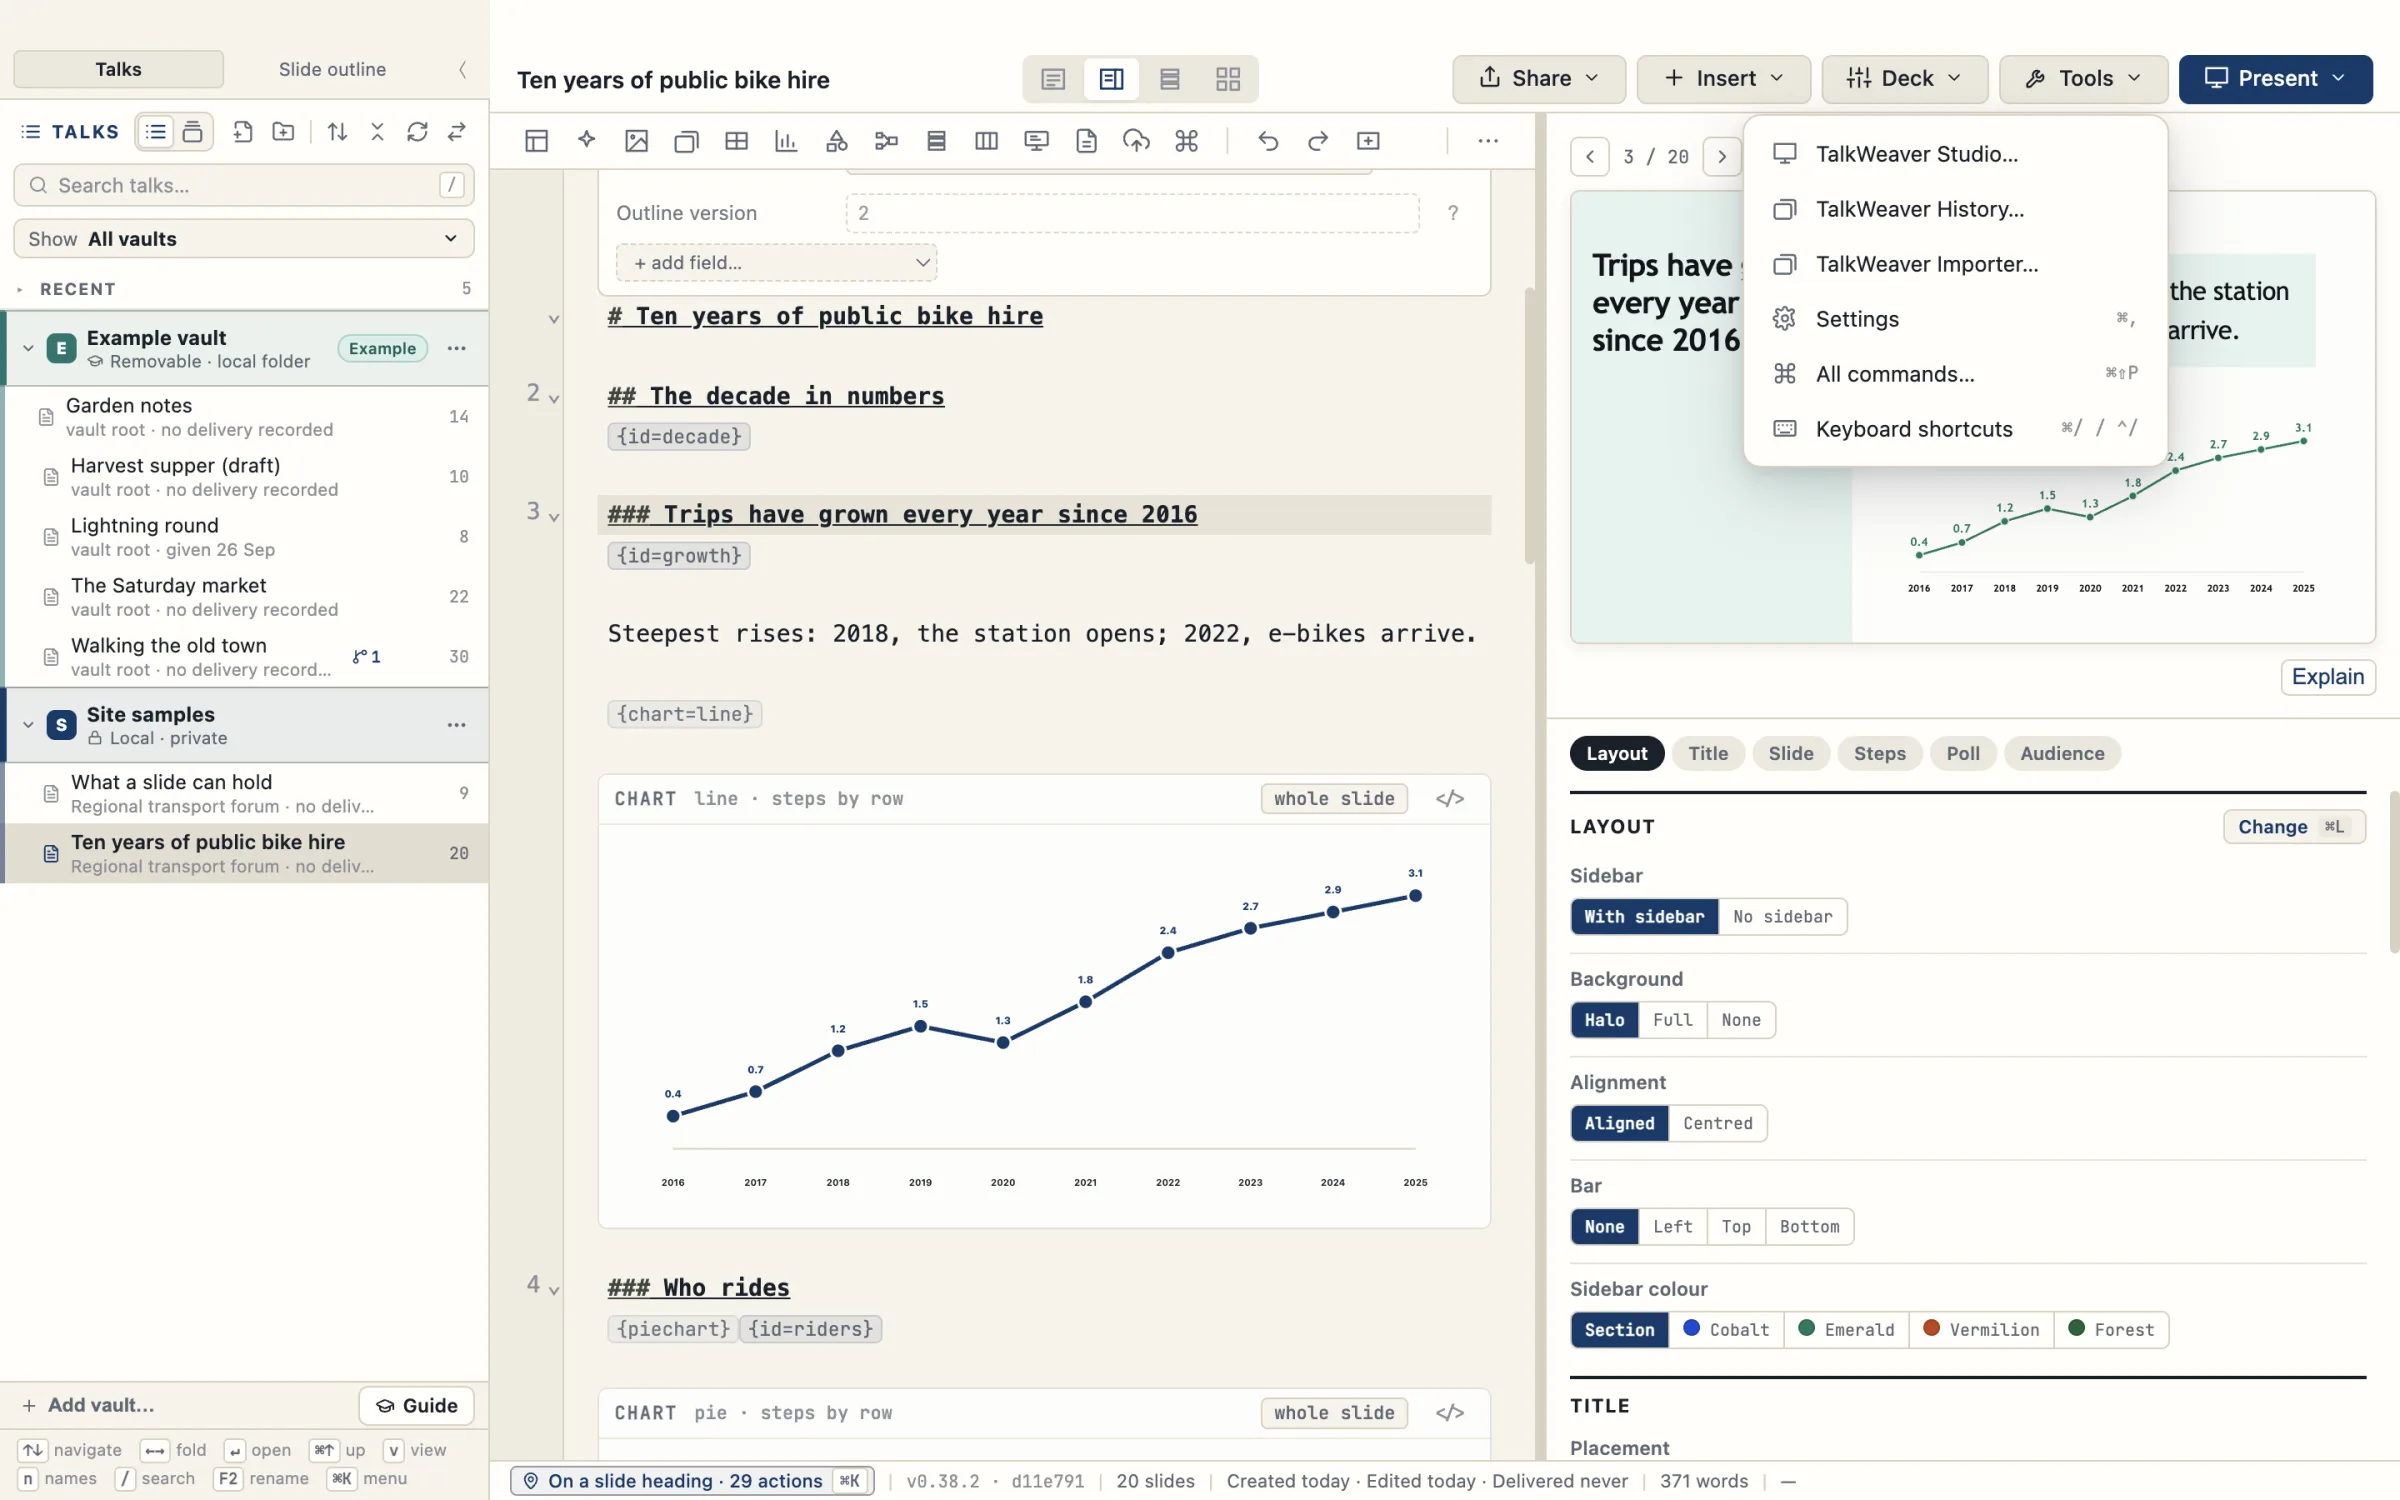The height and width of the screenshot is (1500, 2400).
Task: Select the No sidebar option
Action: point(1783,917)
